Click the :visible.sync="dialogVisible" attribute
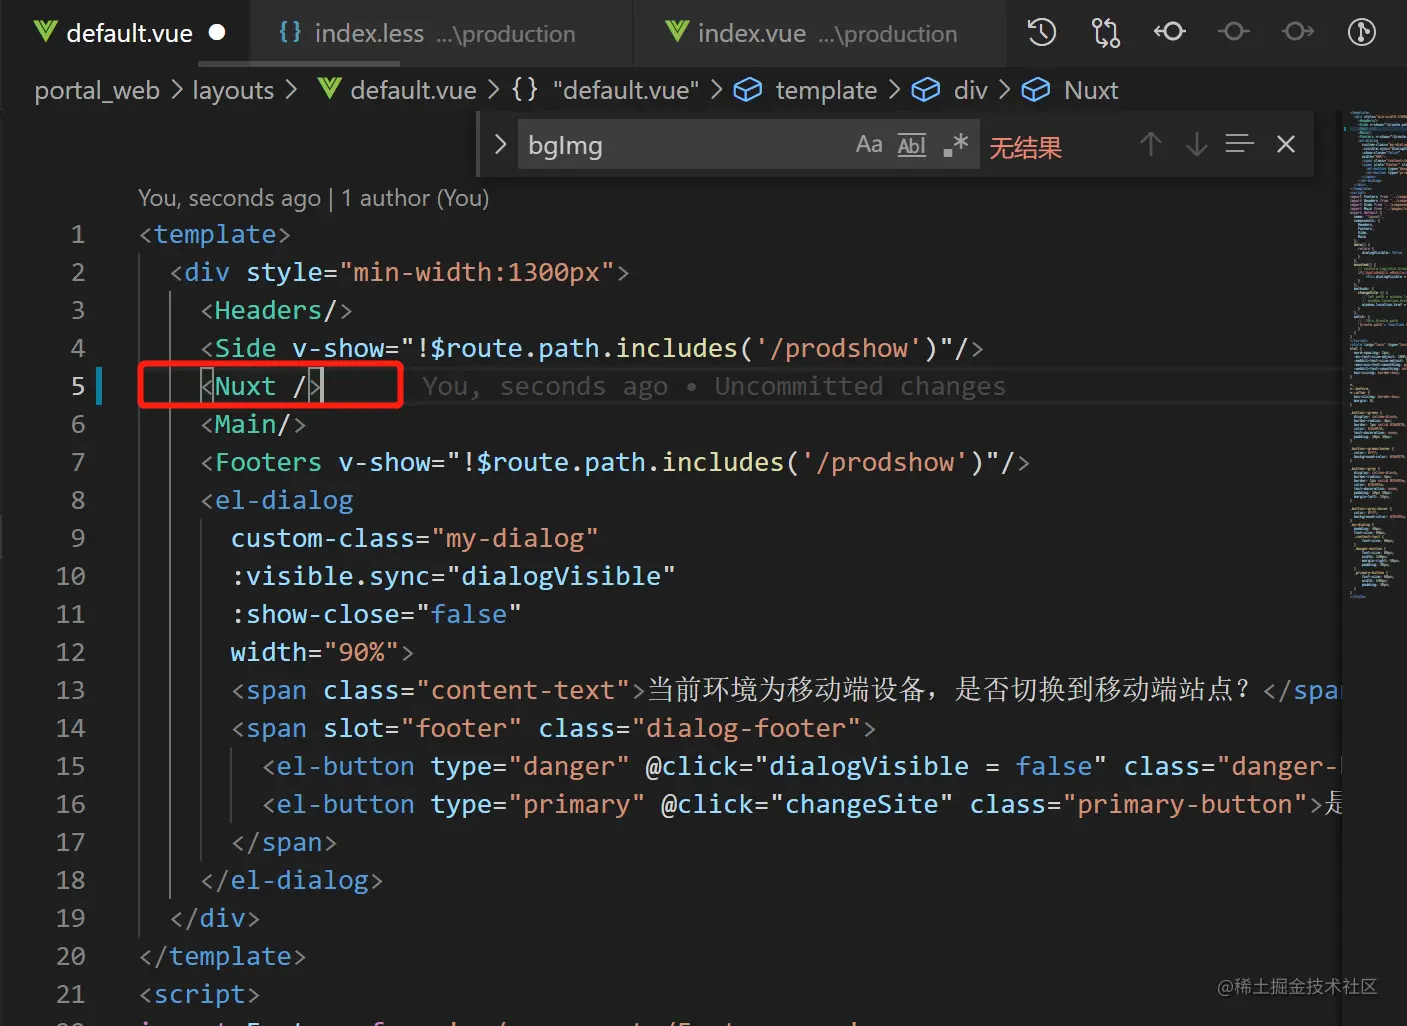1407x1026 pixels. 453,577
